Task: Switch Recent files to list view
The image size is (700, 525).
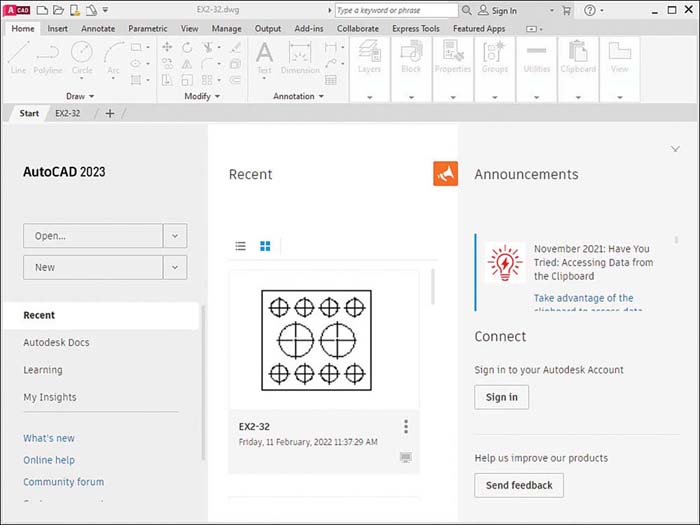Action: click(x=241, y=246)
